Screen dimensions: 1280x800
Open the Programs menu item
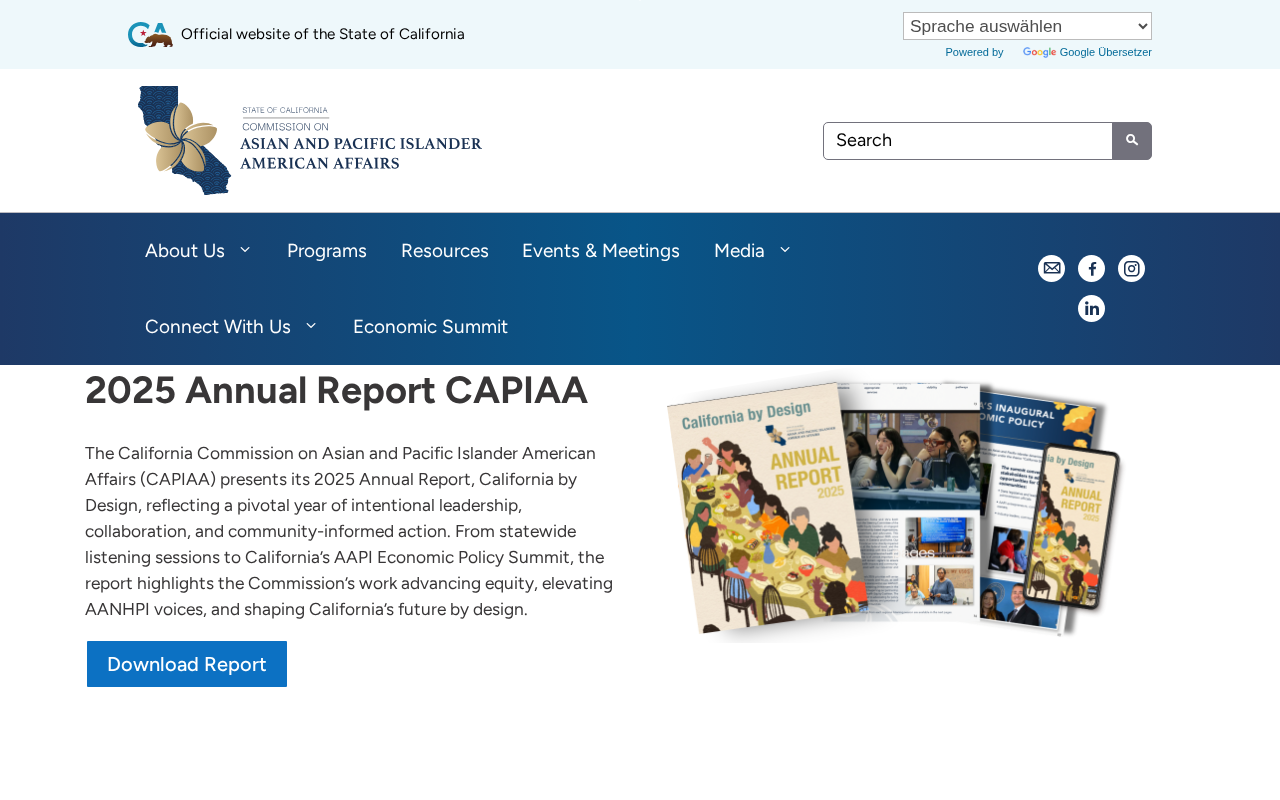(x=327, y=251)
